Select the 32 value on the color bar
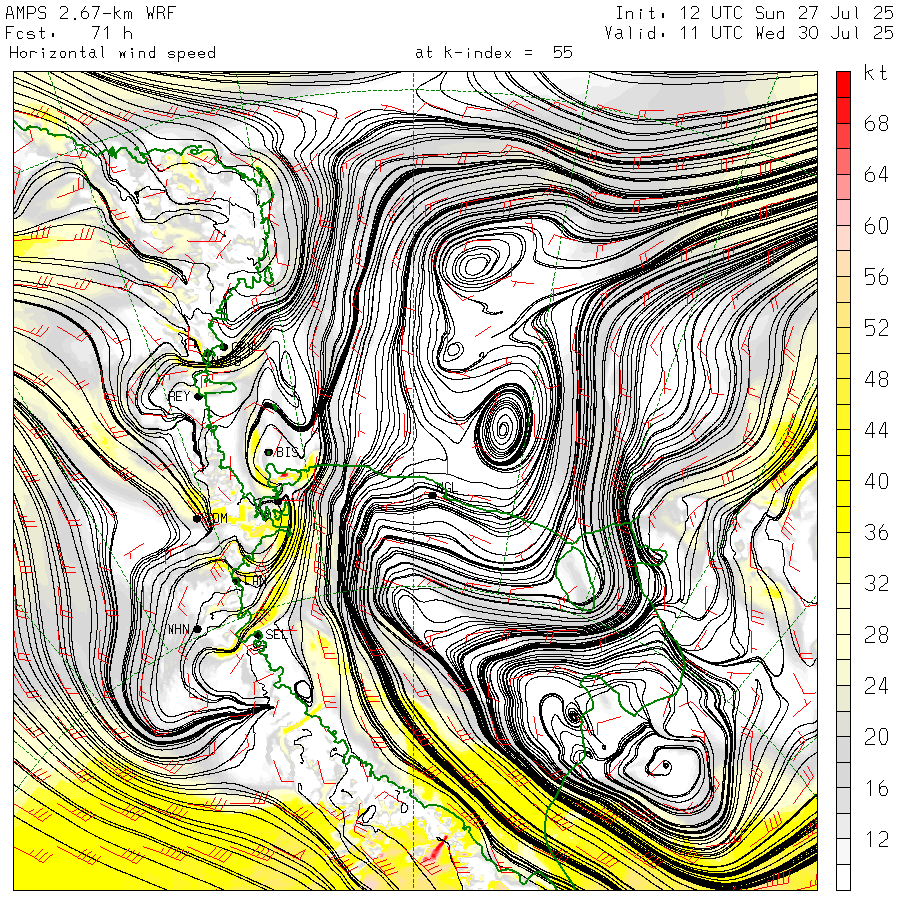 [876, 583]
